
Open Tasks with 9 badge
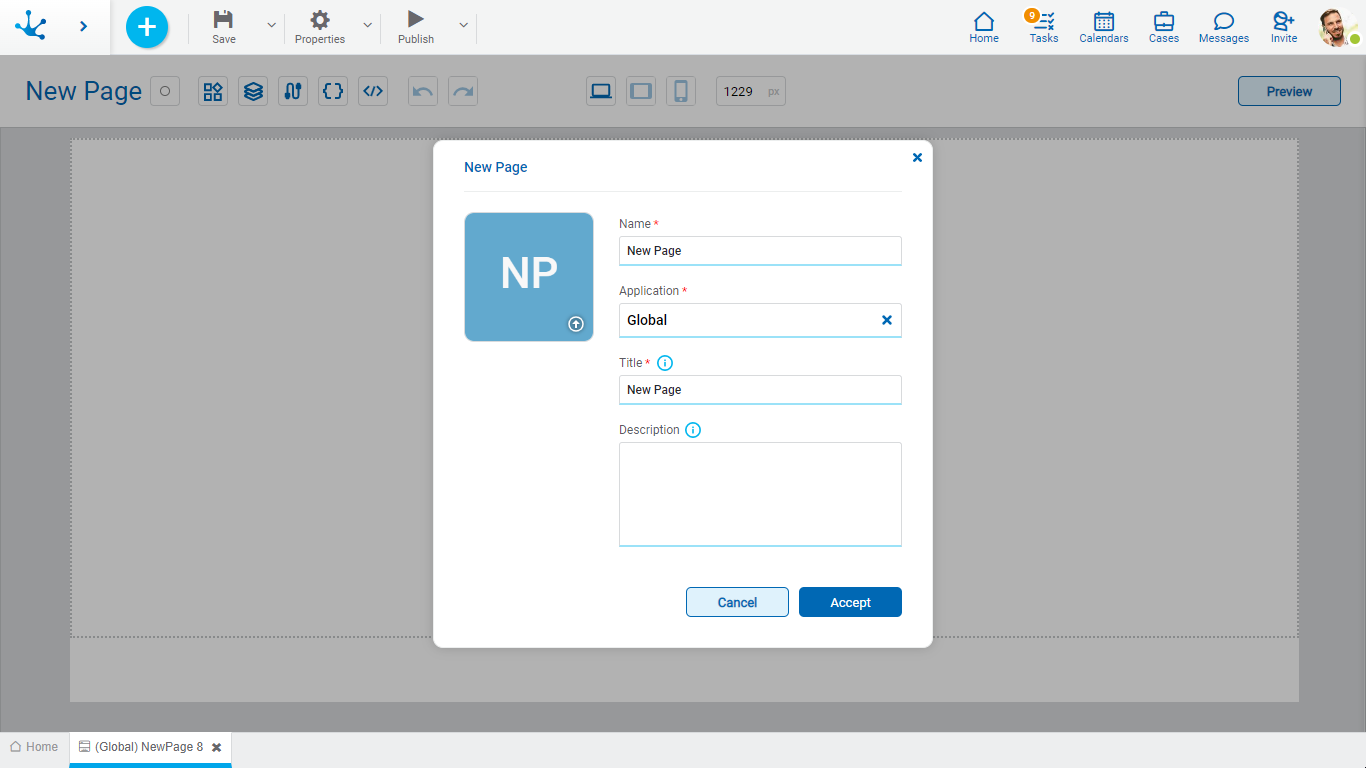[1044, 27]
